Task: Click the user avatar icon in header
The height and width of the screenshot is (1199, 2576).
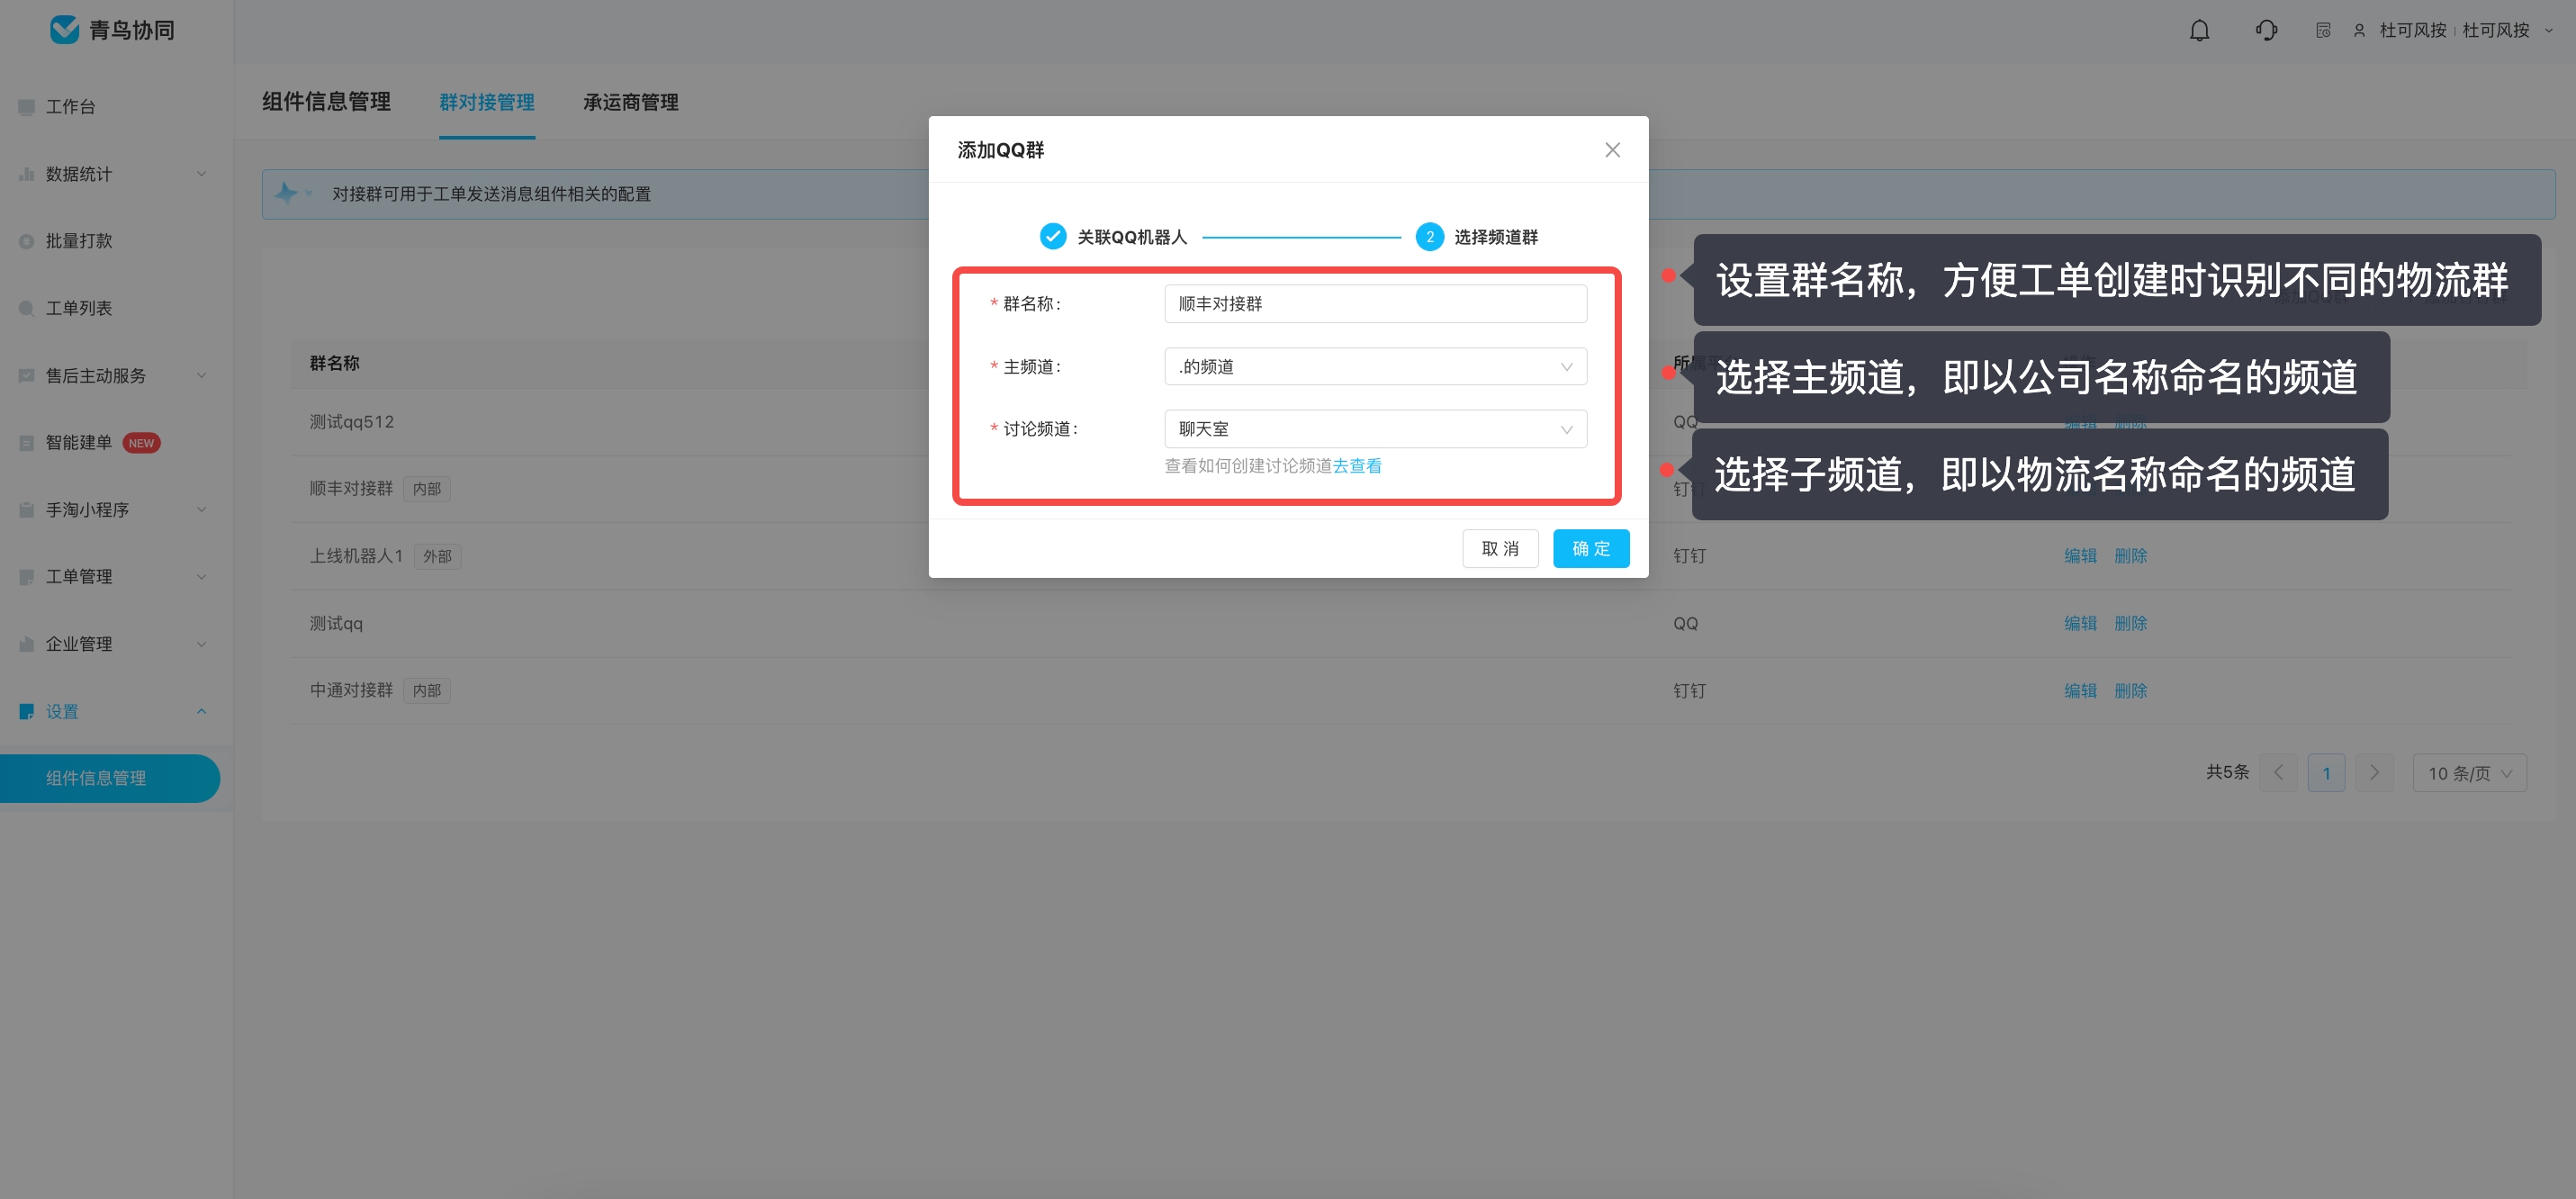Action: tap(2359, 31)
